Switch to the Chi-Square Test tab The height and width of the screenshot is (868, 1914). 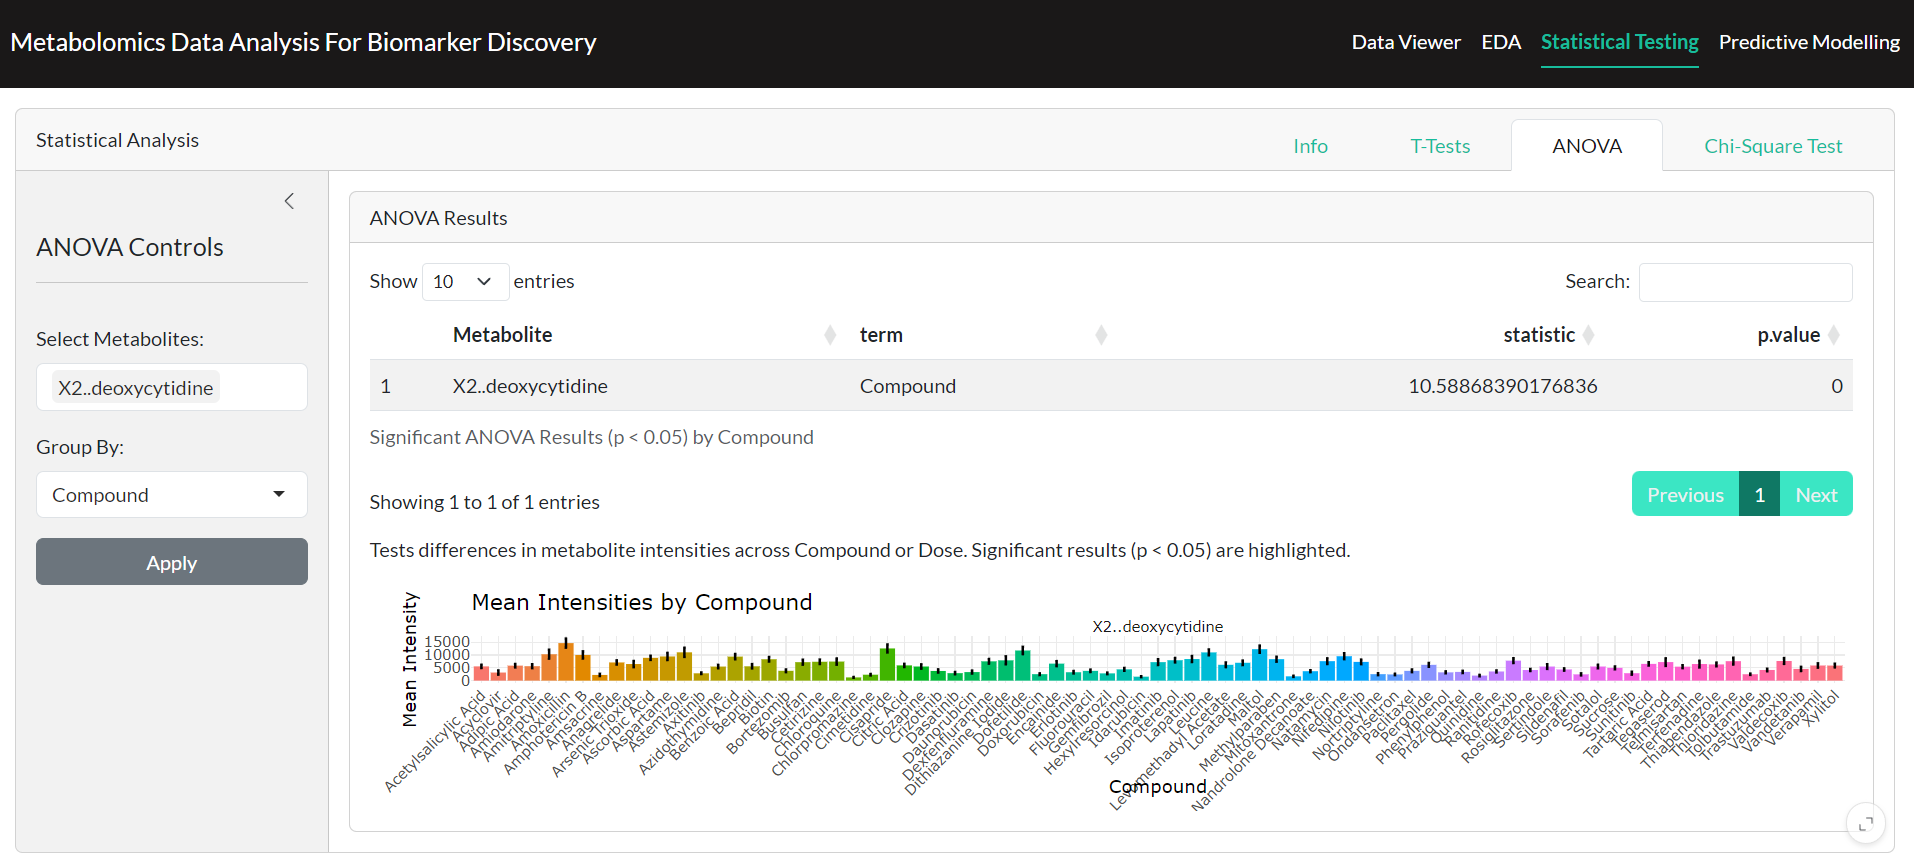[x=1773, y=146]
